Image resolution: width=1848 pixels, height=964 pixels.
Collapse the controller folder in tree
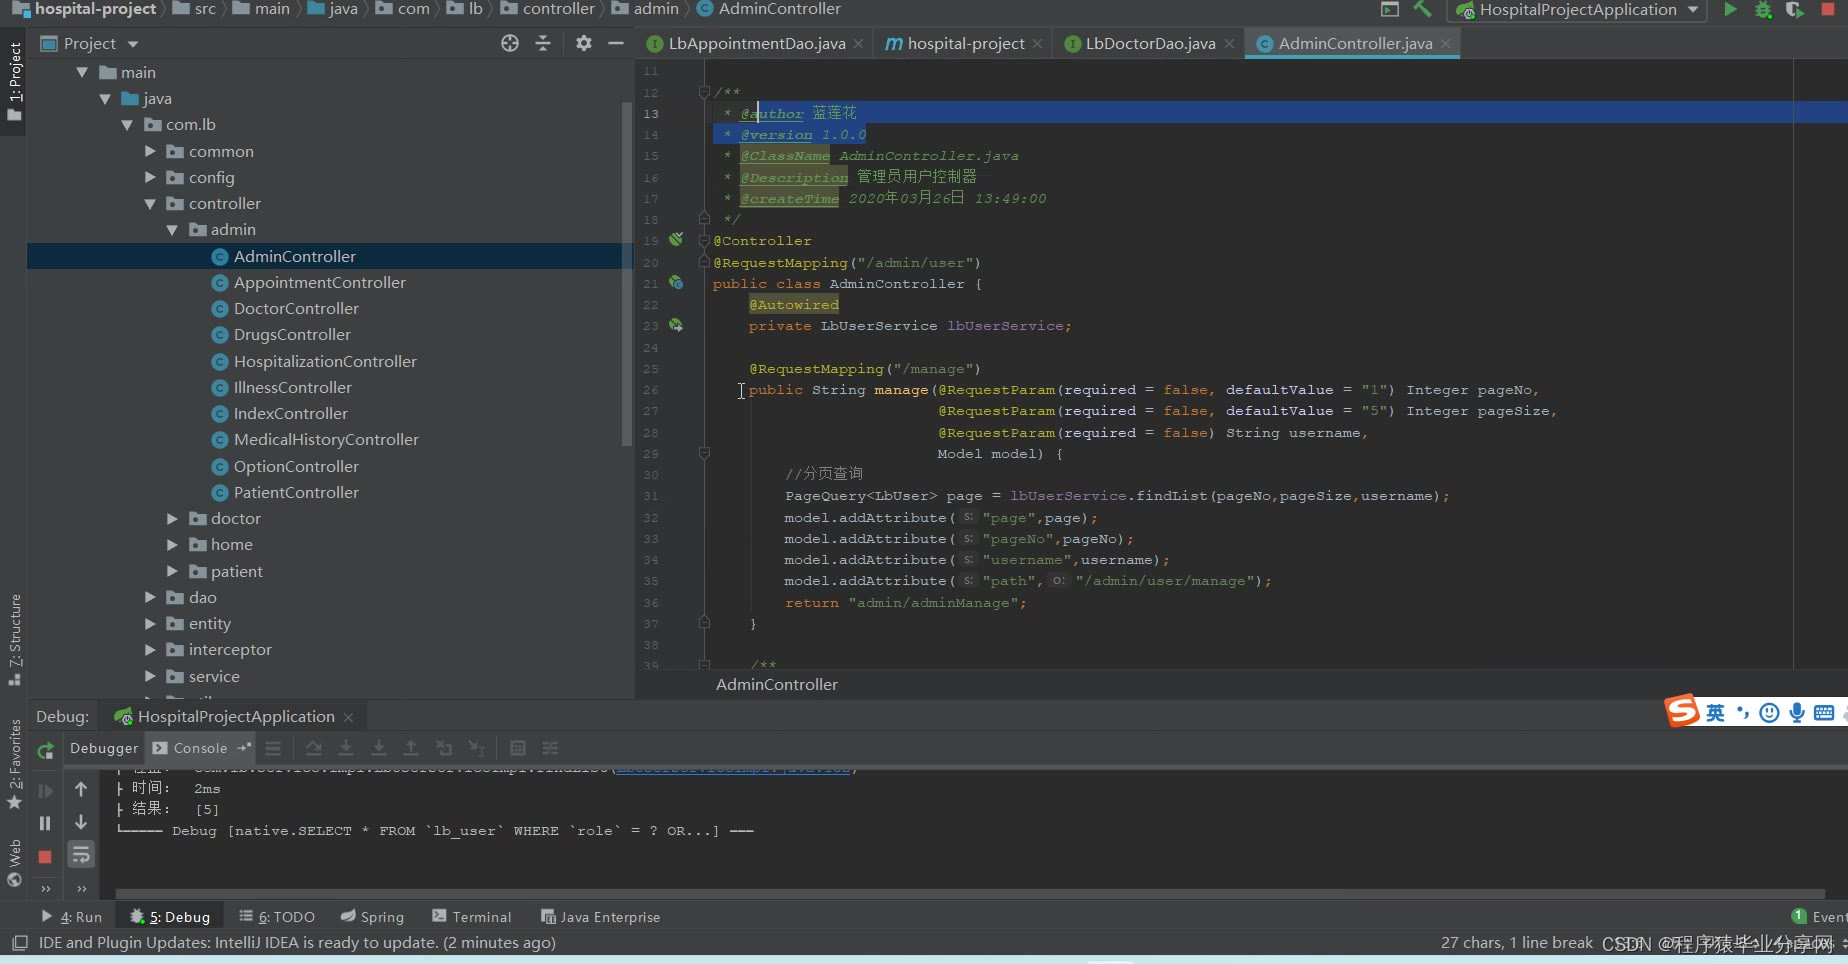[x=150, y=204]
